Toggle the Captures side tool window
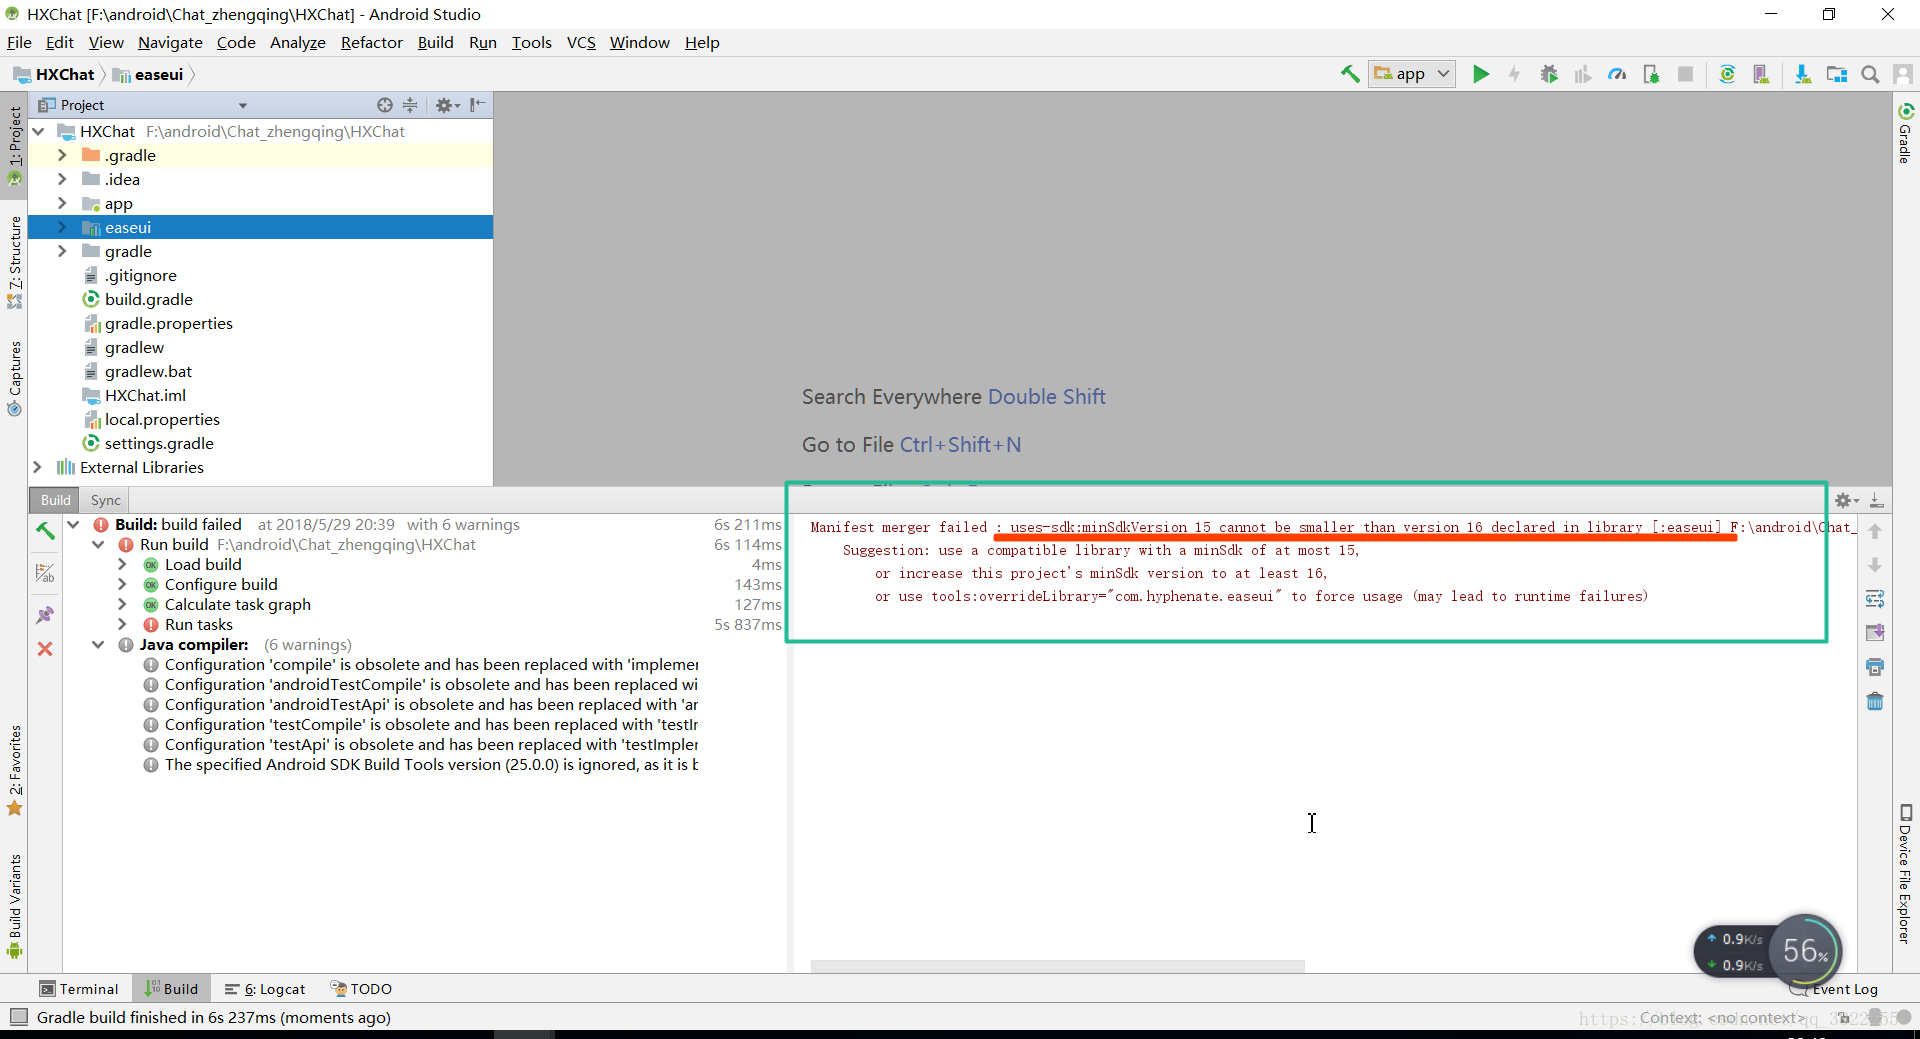Image resolution: width=1920 pixels, height=1039 pixels. click(14, 378)
